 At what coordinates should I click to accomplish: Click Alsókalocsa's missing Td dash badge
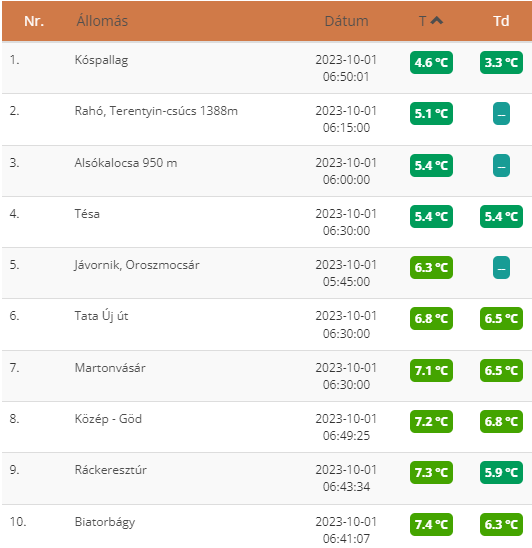501,166
